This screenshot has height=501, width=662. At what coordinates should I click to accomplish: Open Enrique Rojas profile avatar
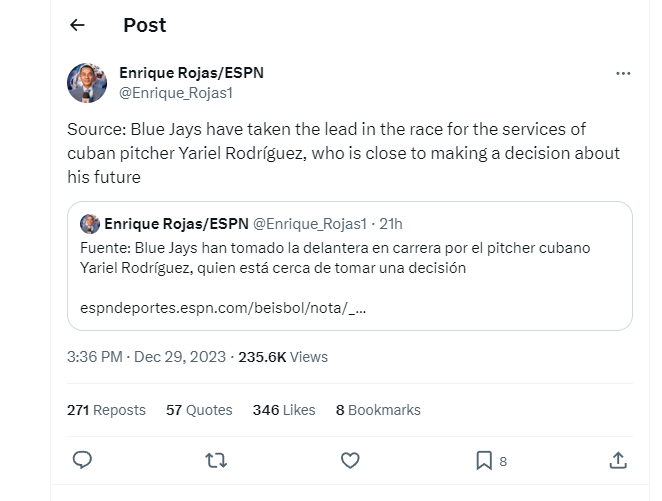[88, 84]
